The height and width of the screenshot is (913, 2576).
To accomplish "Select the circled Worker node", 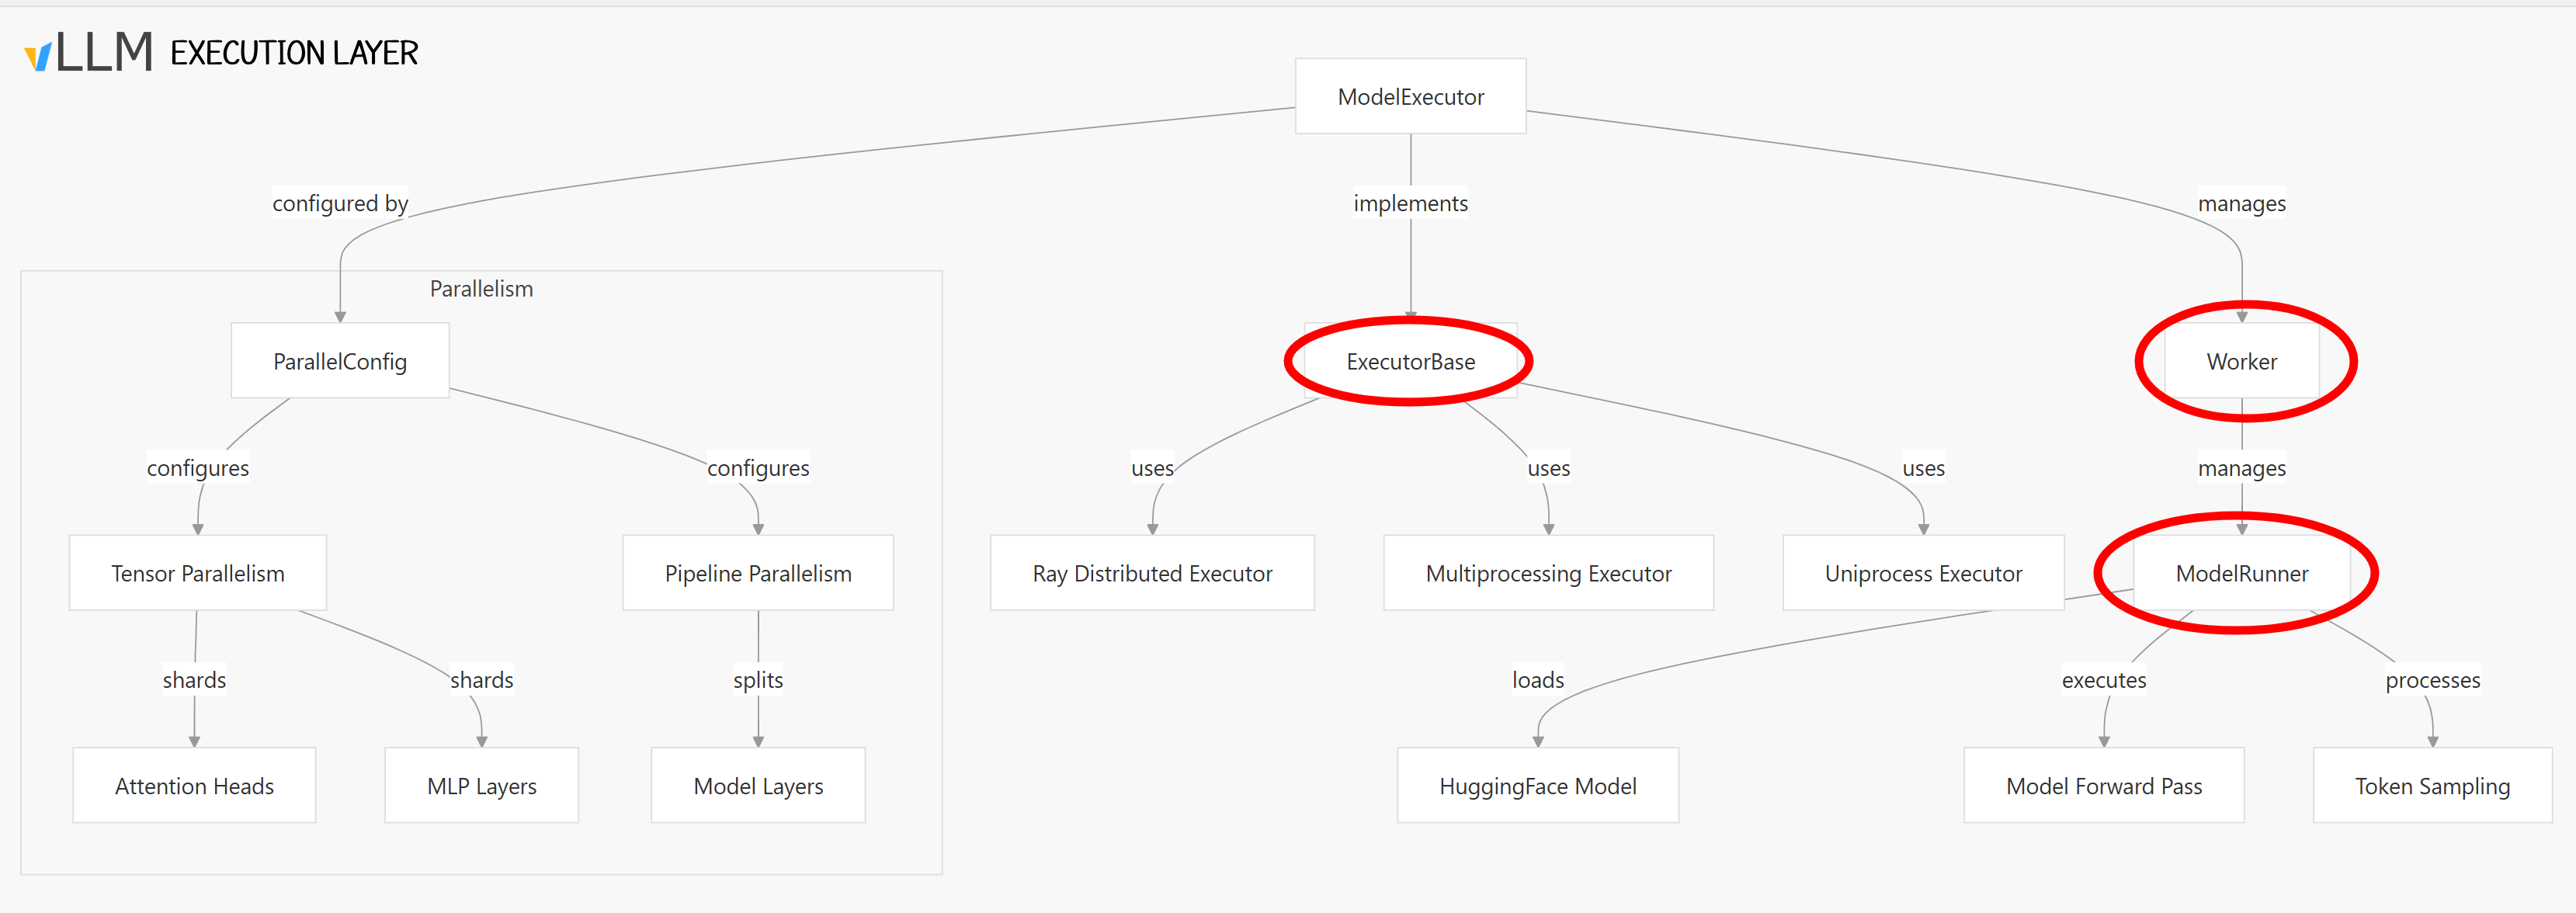I will 2241,361.
